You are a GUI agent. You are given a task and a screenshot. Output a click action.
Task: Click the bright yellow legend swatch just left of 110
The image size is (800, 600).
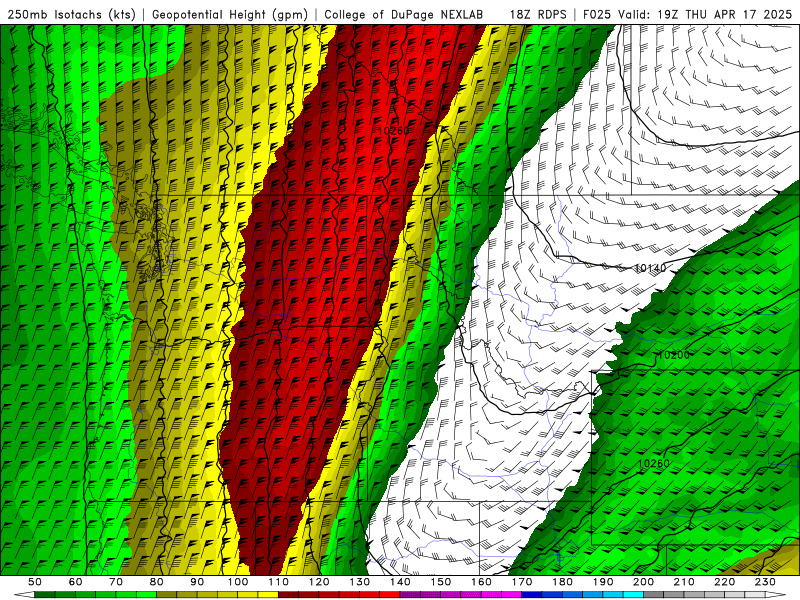[268, 595]
